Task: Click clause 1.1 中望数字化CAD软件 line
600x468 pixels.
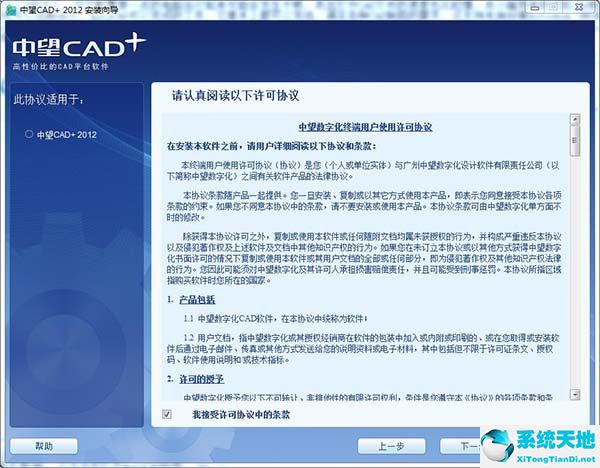Action: tap(275, 318)
